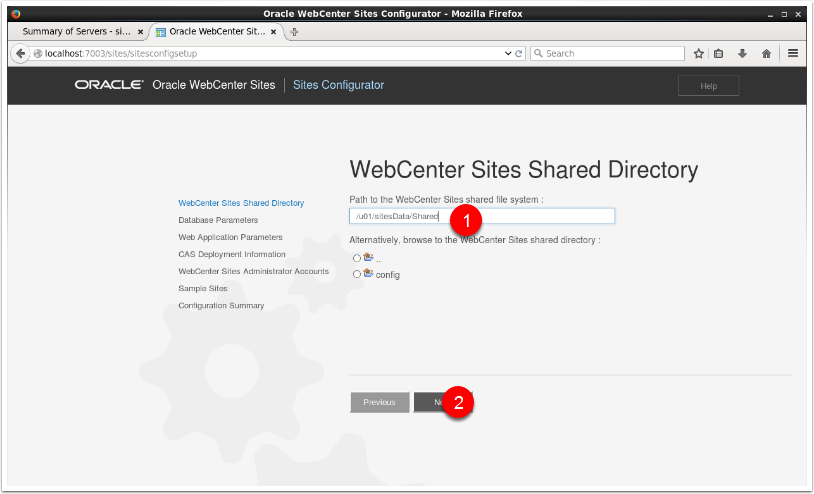
Task: Open the URL history dropdown arrow
Action: tap(507, 53)
